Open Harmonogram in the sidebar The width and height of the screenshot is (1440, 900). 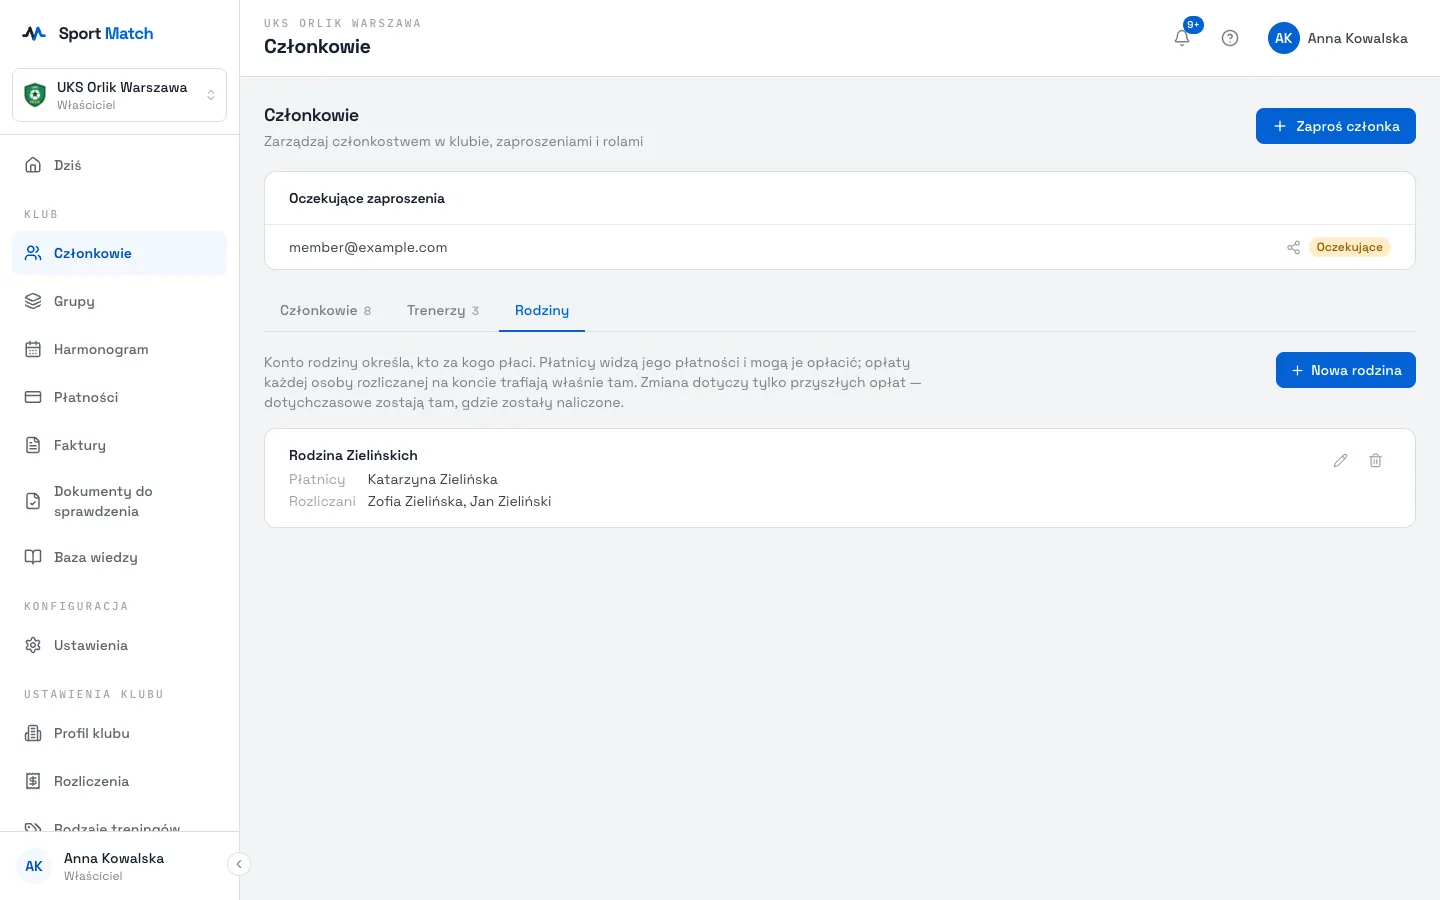[119, 349]
